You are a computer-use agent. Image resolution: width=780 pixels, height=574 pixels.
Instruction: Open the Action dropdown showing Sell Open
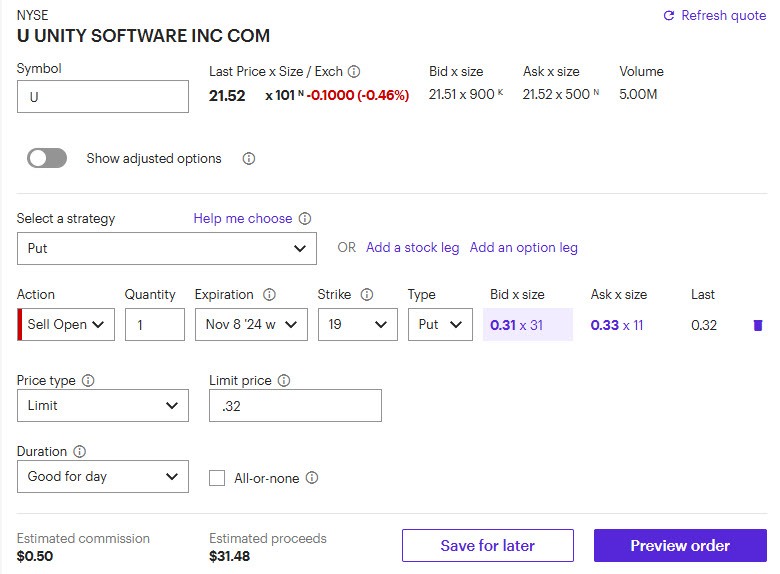(68, 325)
